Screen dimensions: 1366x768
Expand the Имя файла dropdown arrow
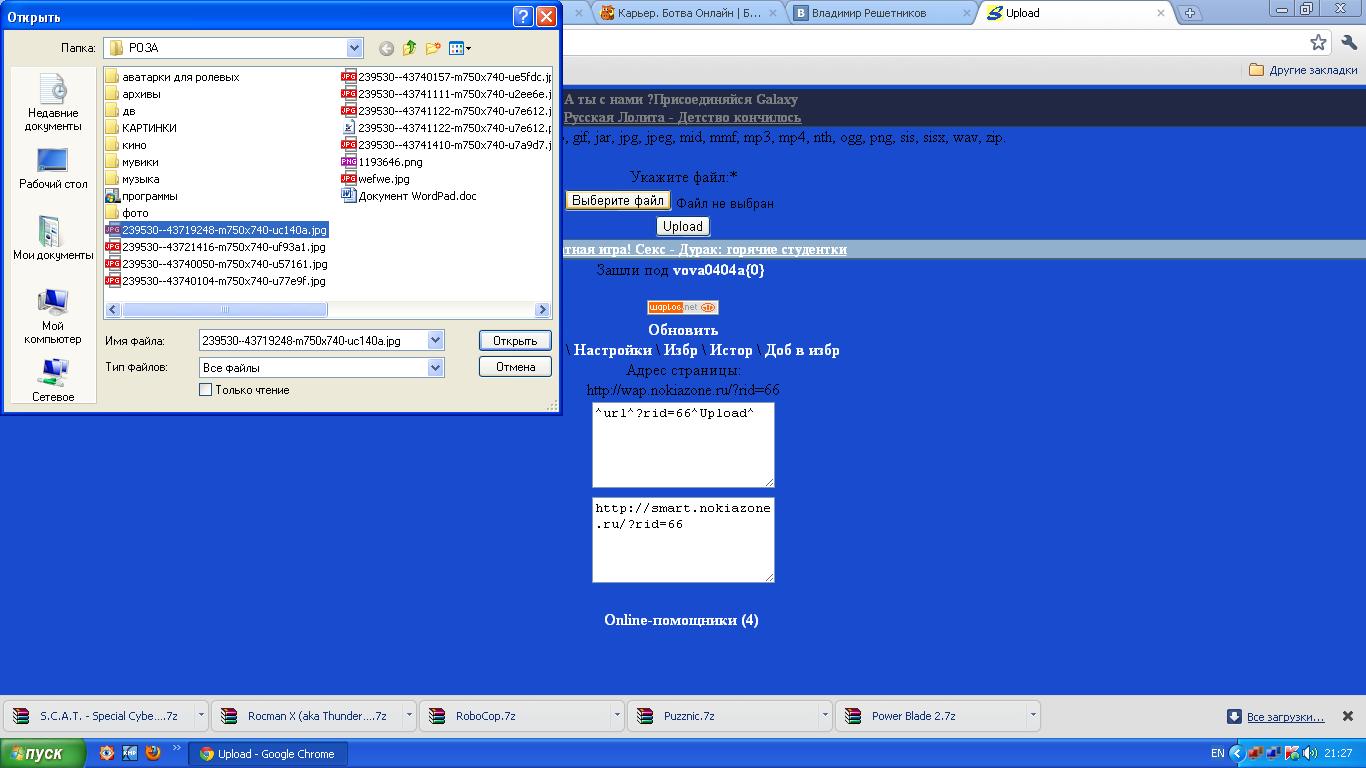435,341
